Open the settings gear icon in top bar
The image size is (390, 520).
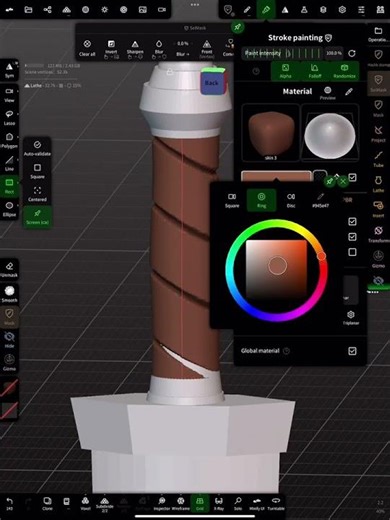click(x=342, y=9)
